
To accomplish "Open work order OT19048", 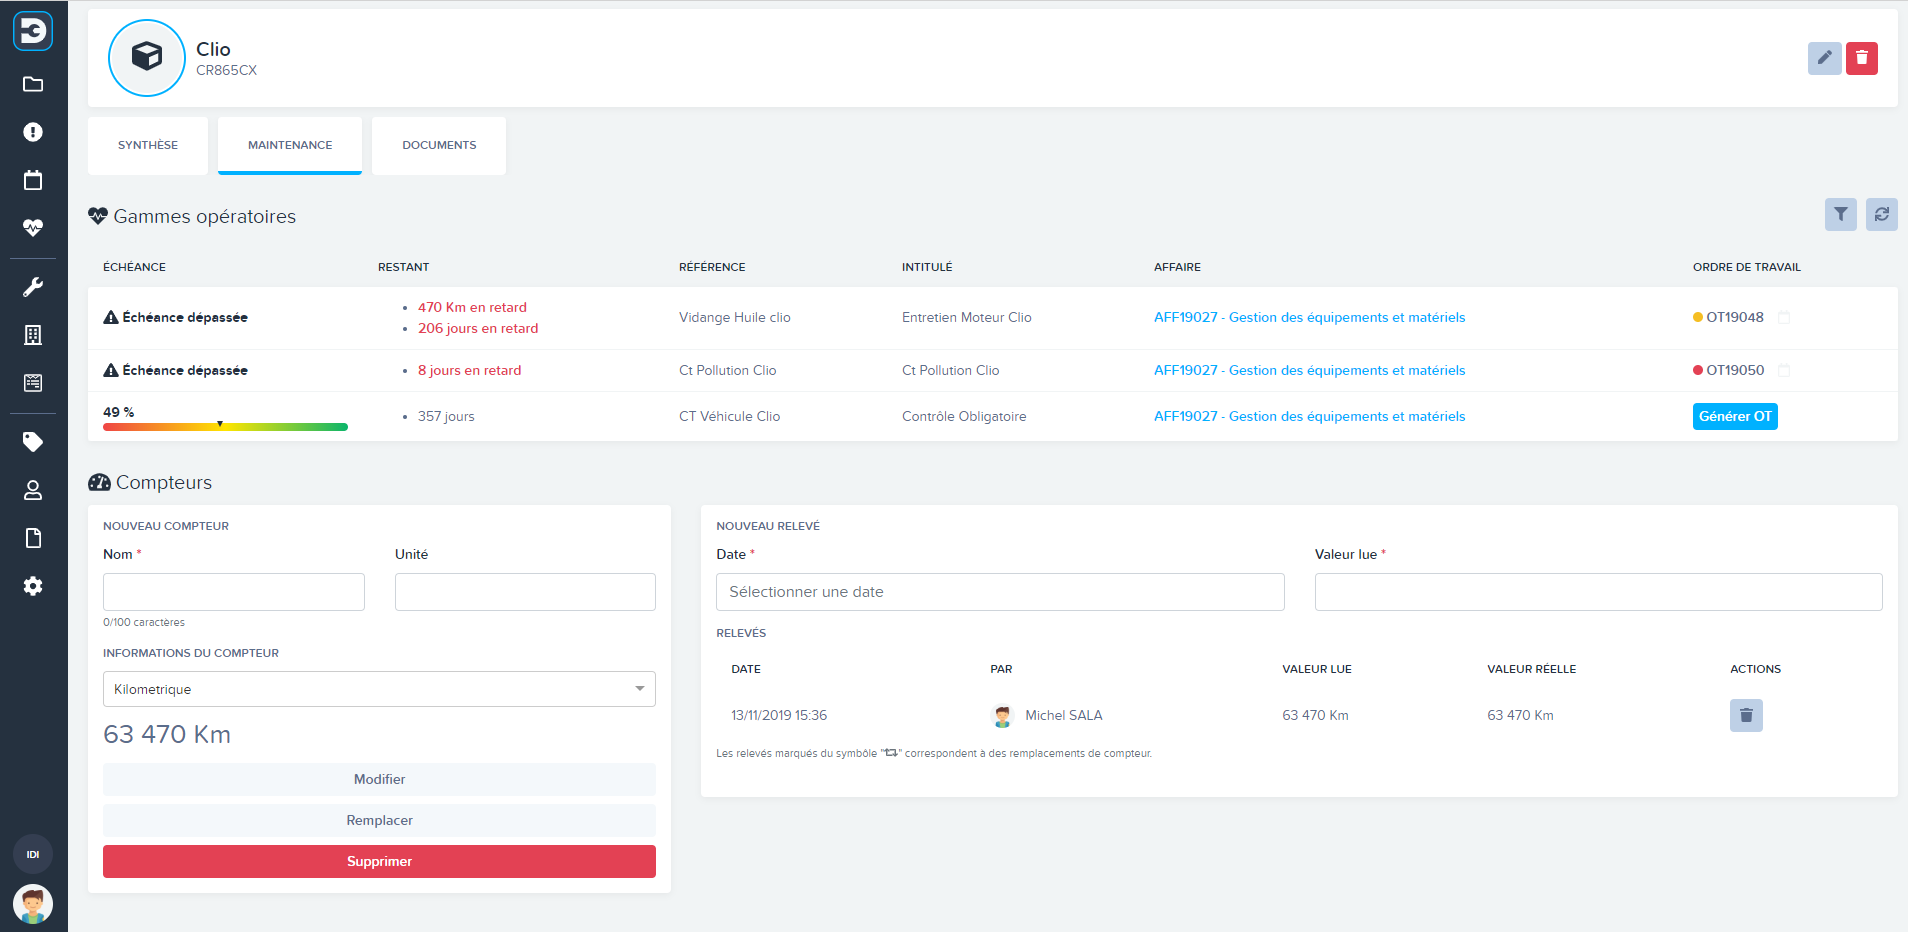I will click(1734, 317).
